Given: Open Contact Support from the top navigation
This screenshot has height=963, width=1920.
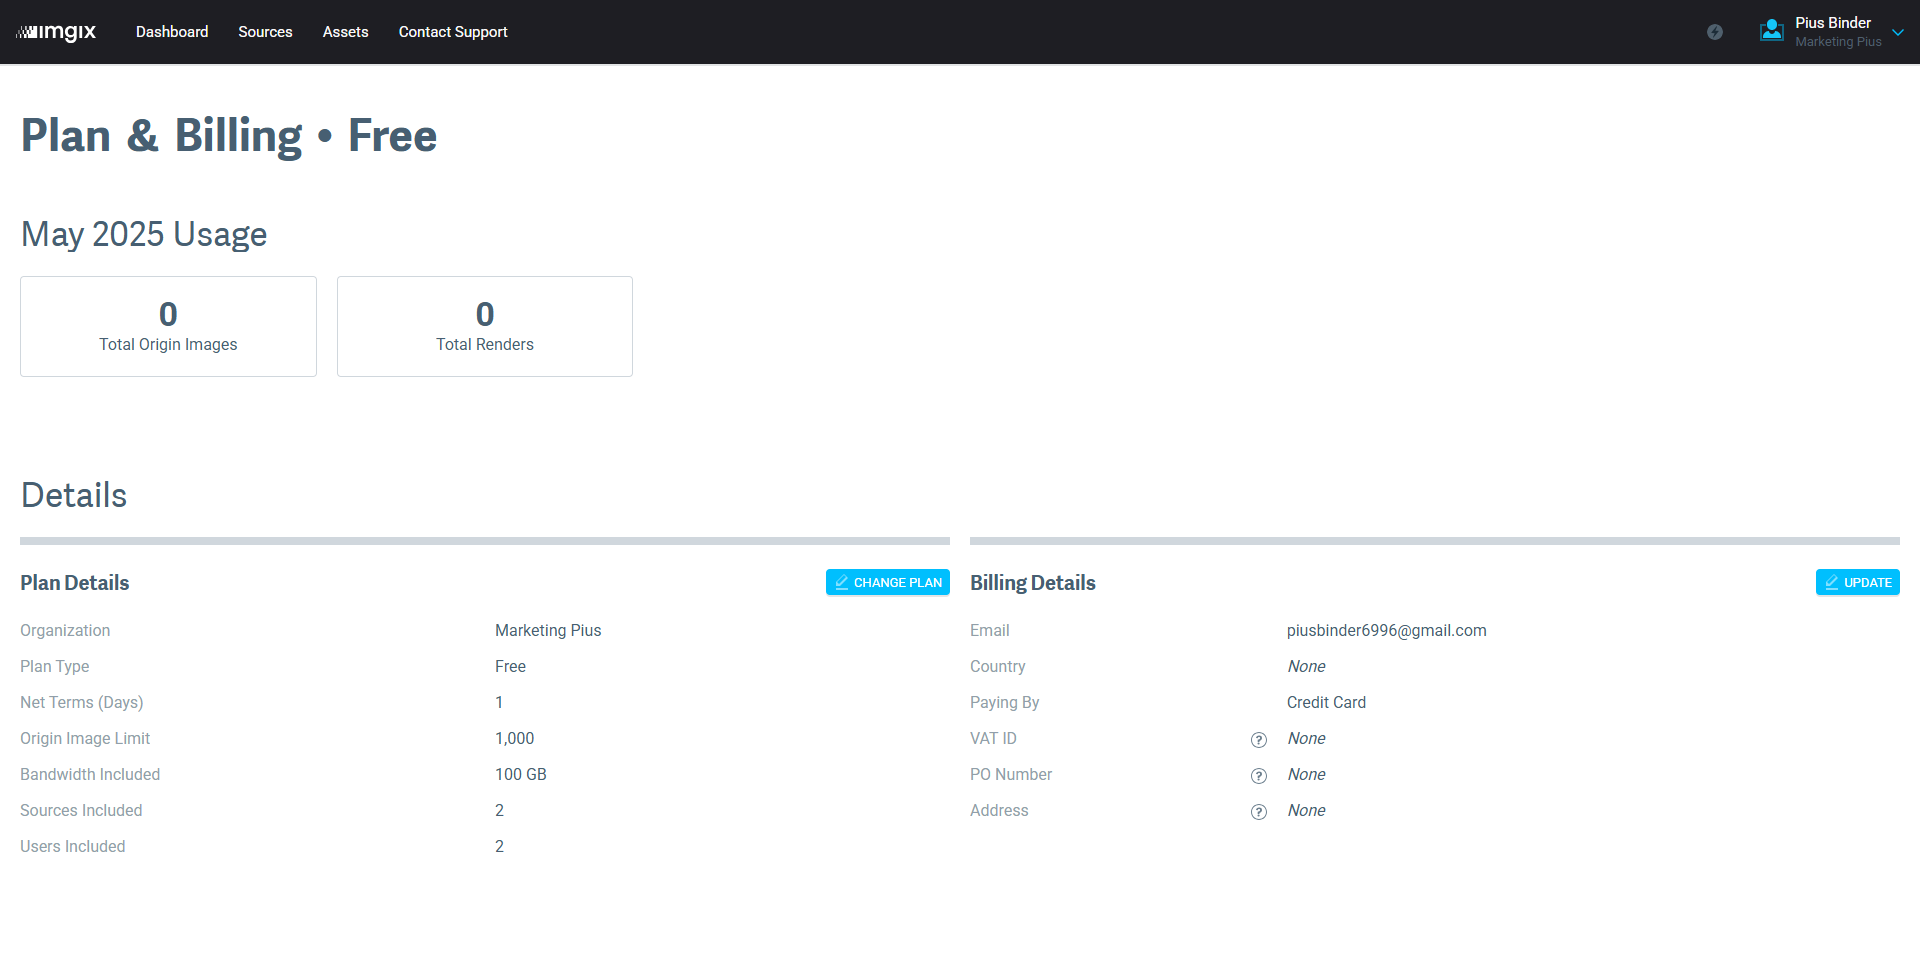Looking at the screenshot, I should click(453, 32).
